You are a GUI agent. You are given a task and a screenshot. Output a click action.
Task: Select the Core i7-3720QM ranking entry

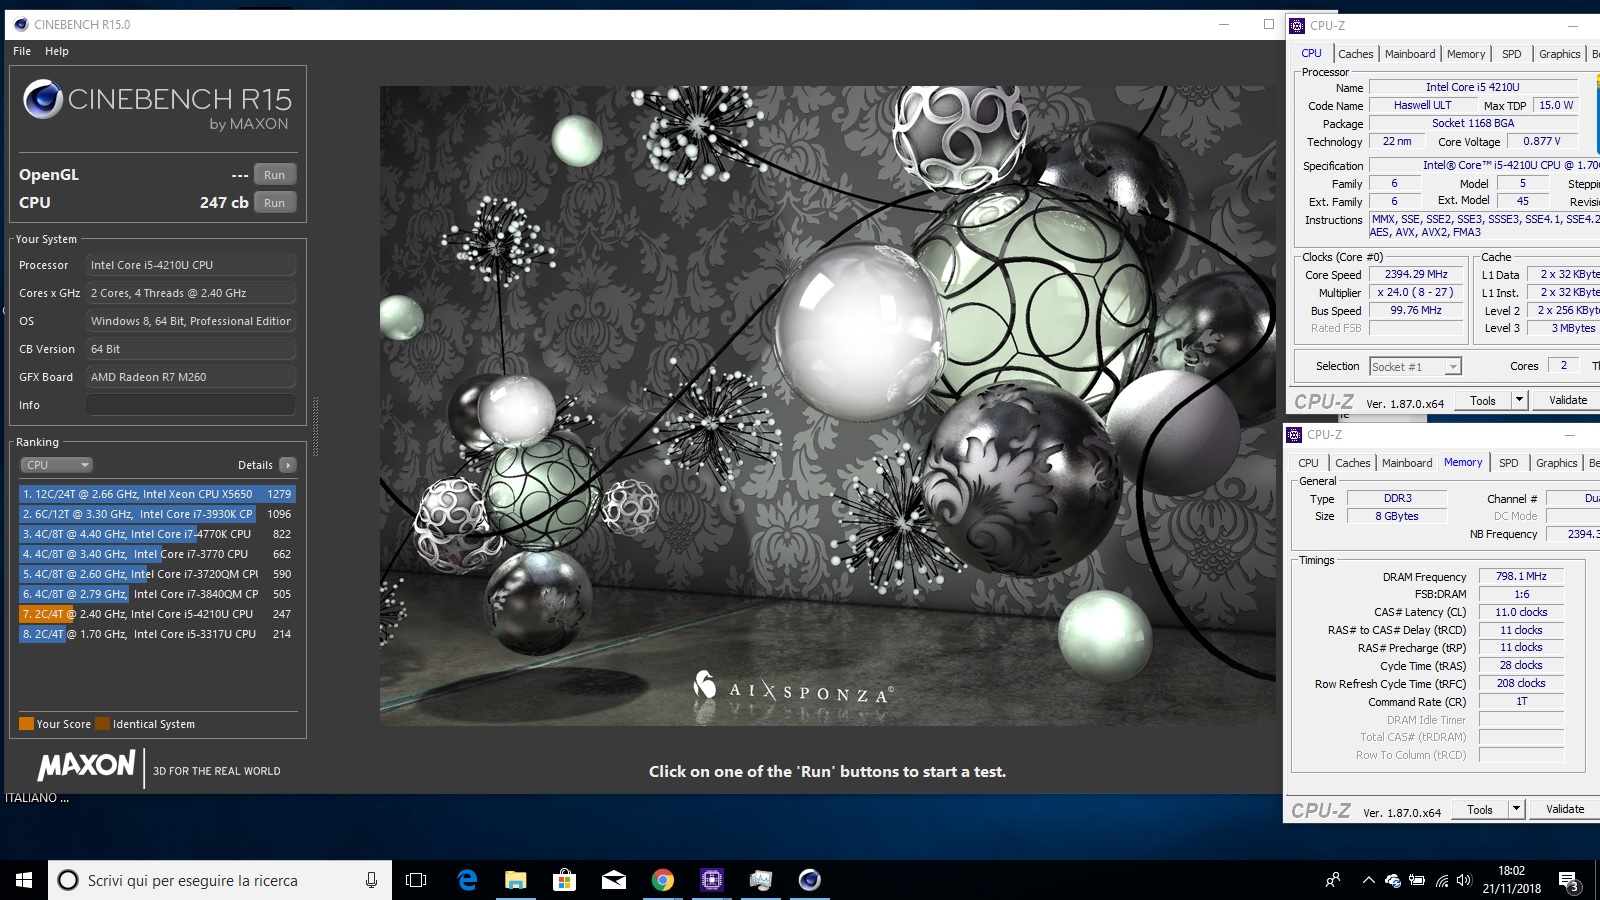pyautogui.click(x=157, y=574)
